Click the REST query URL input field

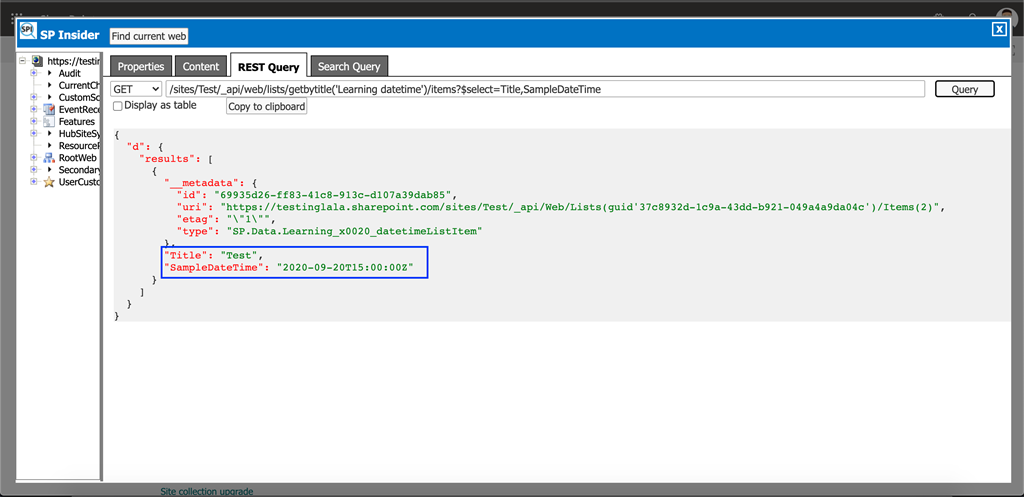[545, 89]
